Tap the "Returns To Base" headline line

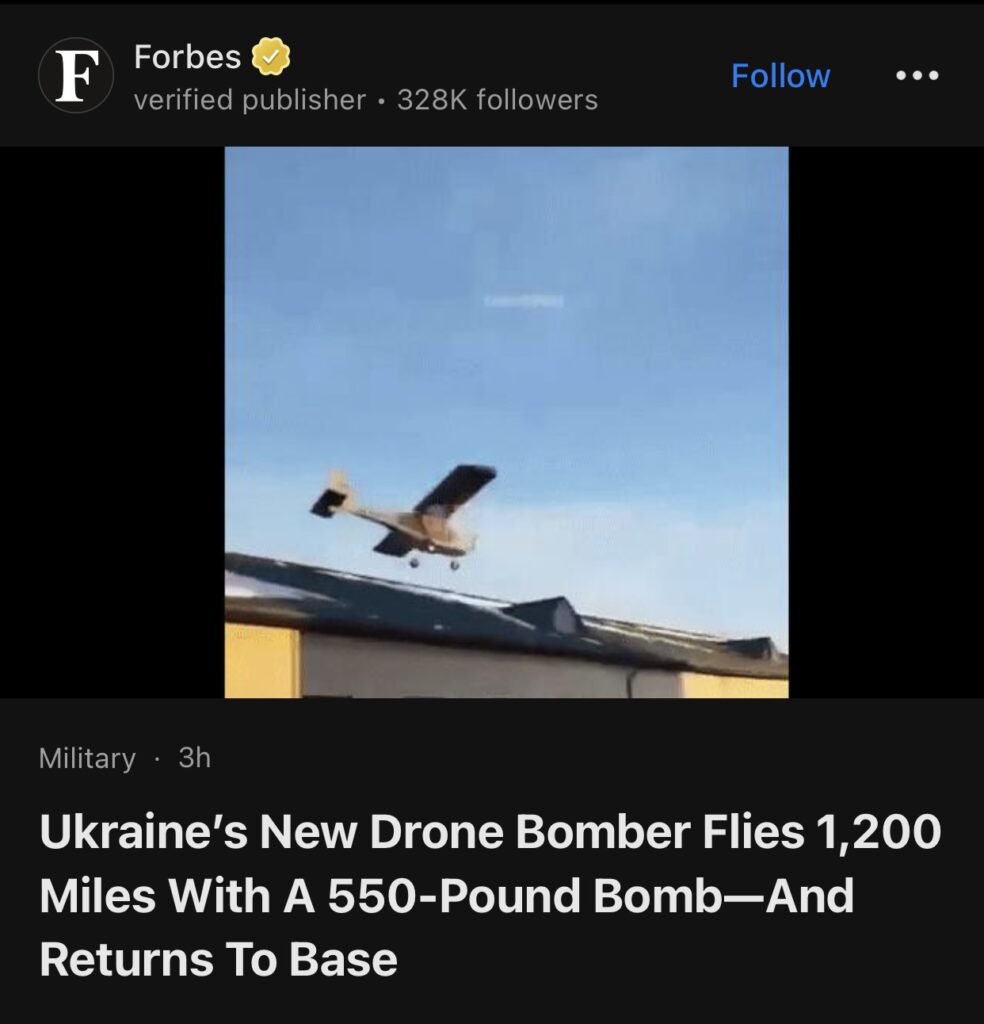point(218,959)
